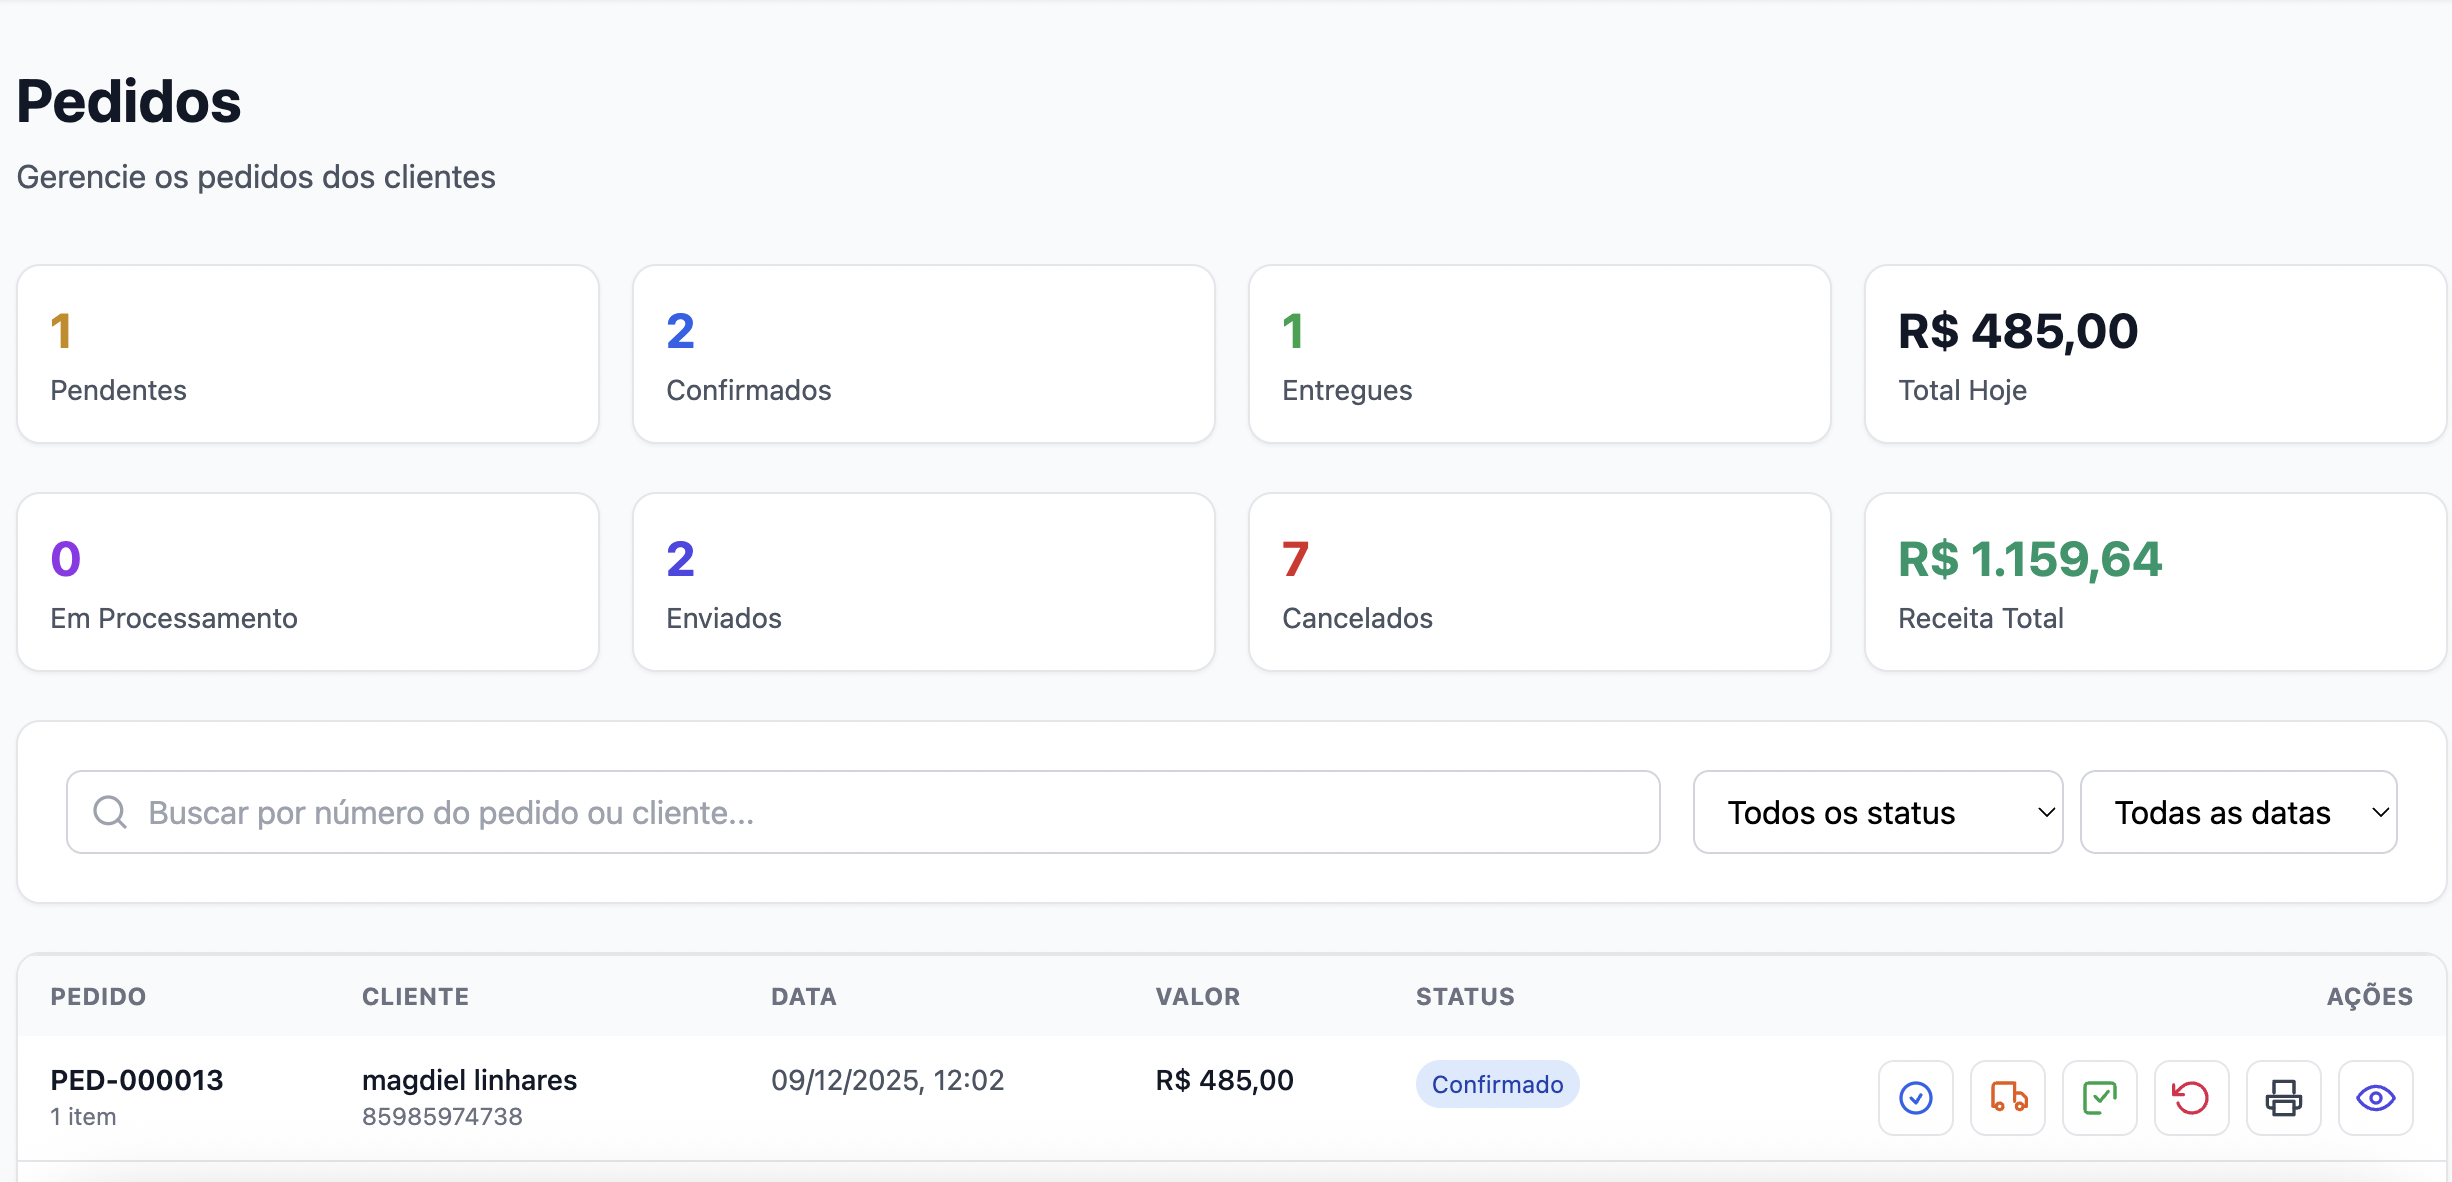Focus the order search input field
This screenshot has width=2452, height=1182.
(863, 812)
